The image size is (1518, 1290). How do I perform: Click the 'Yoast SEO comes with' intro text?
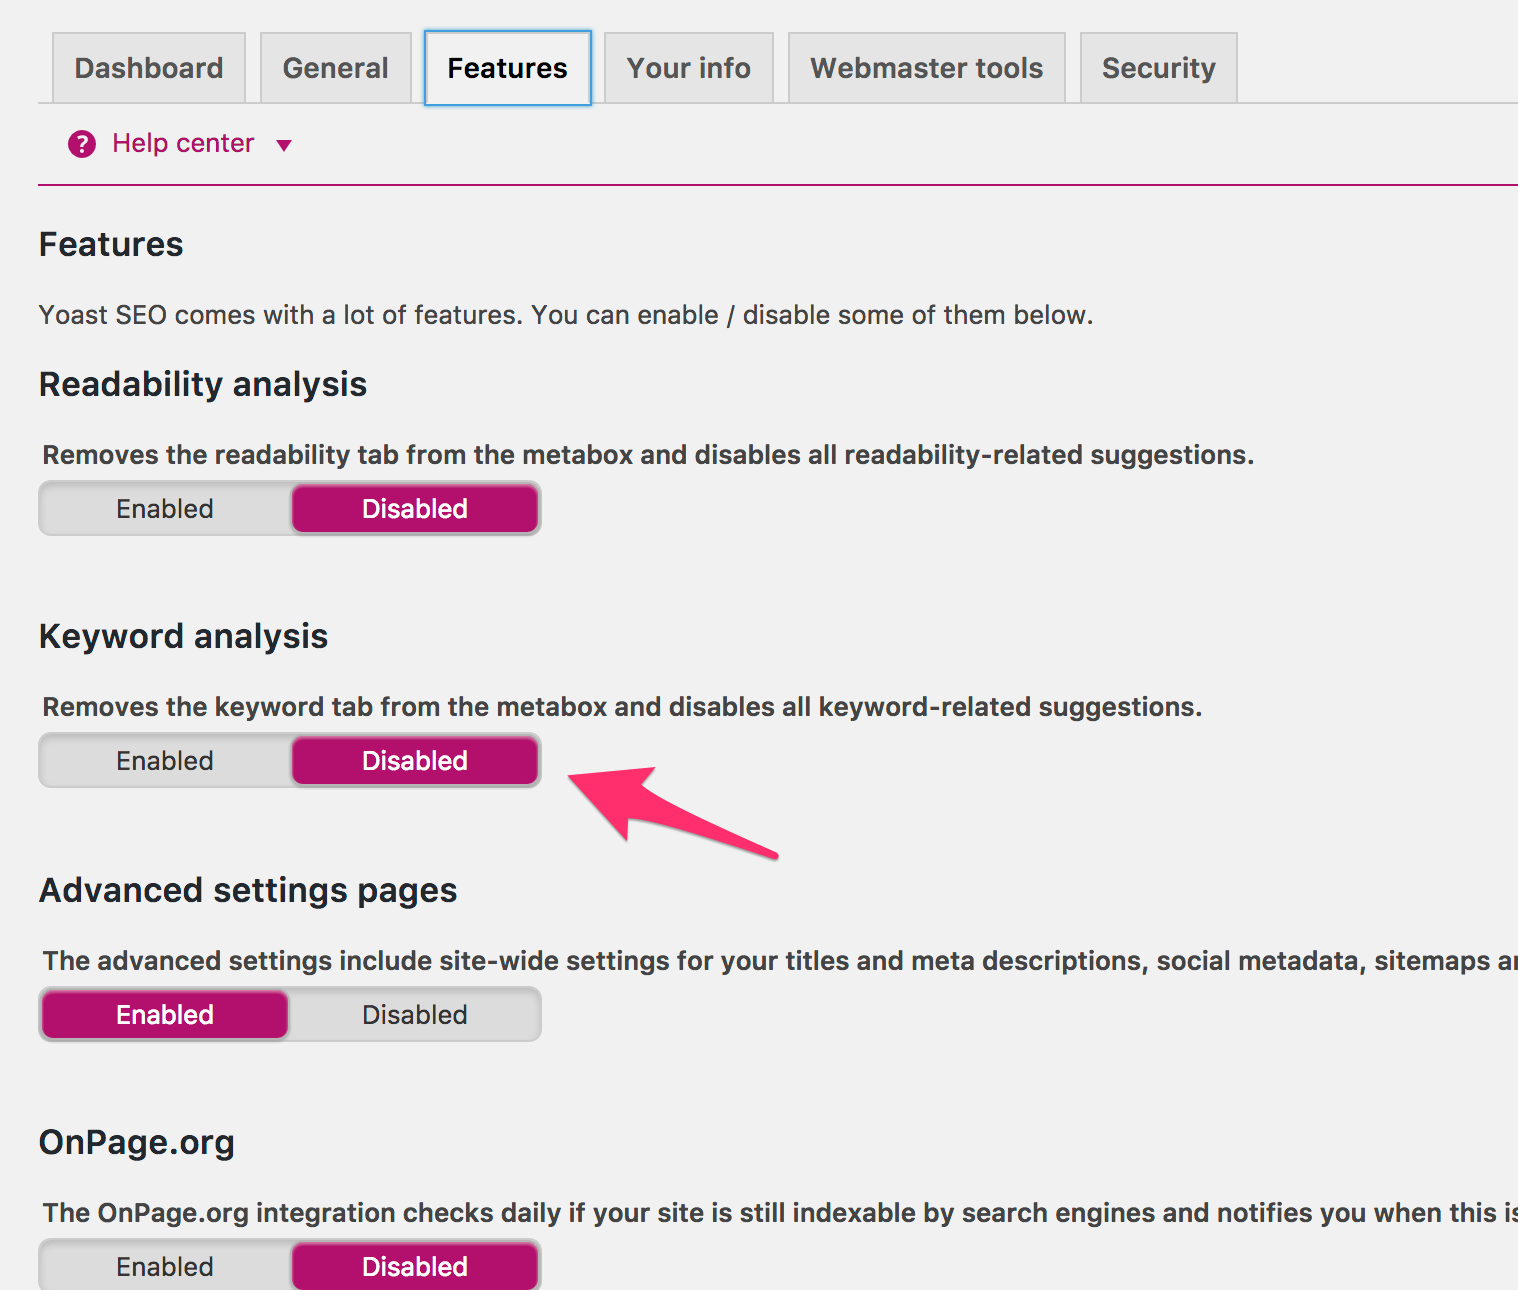[x=566, y=315]
